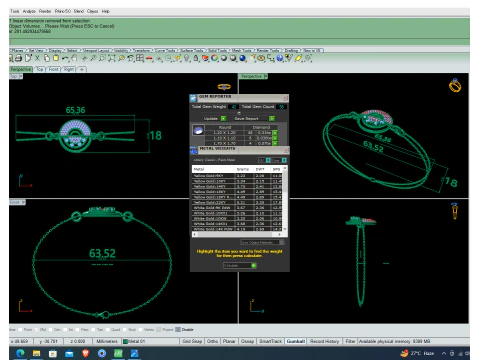Click the Grams column header

244,169
